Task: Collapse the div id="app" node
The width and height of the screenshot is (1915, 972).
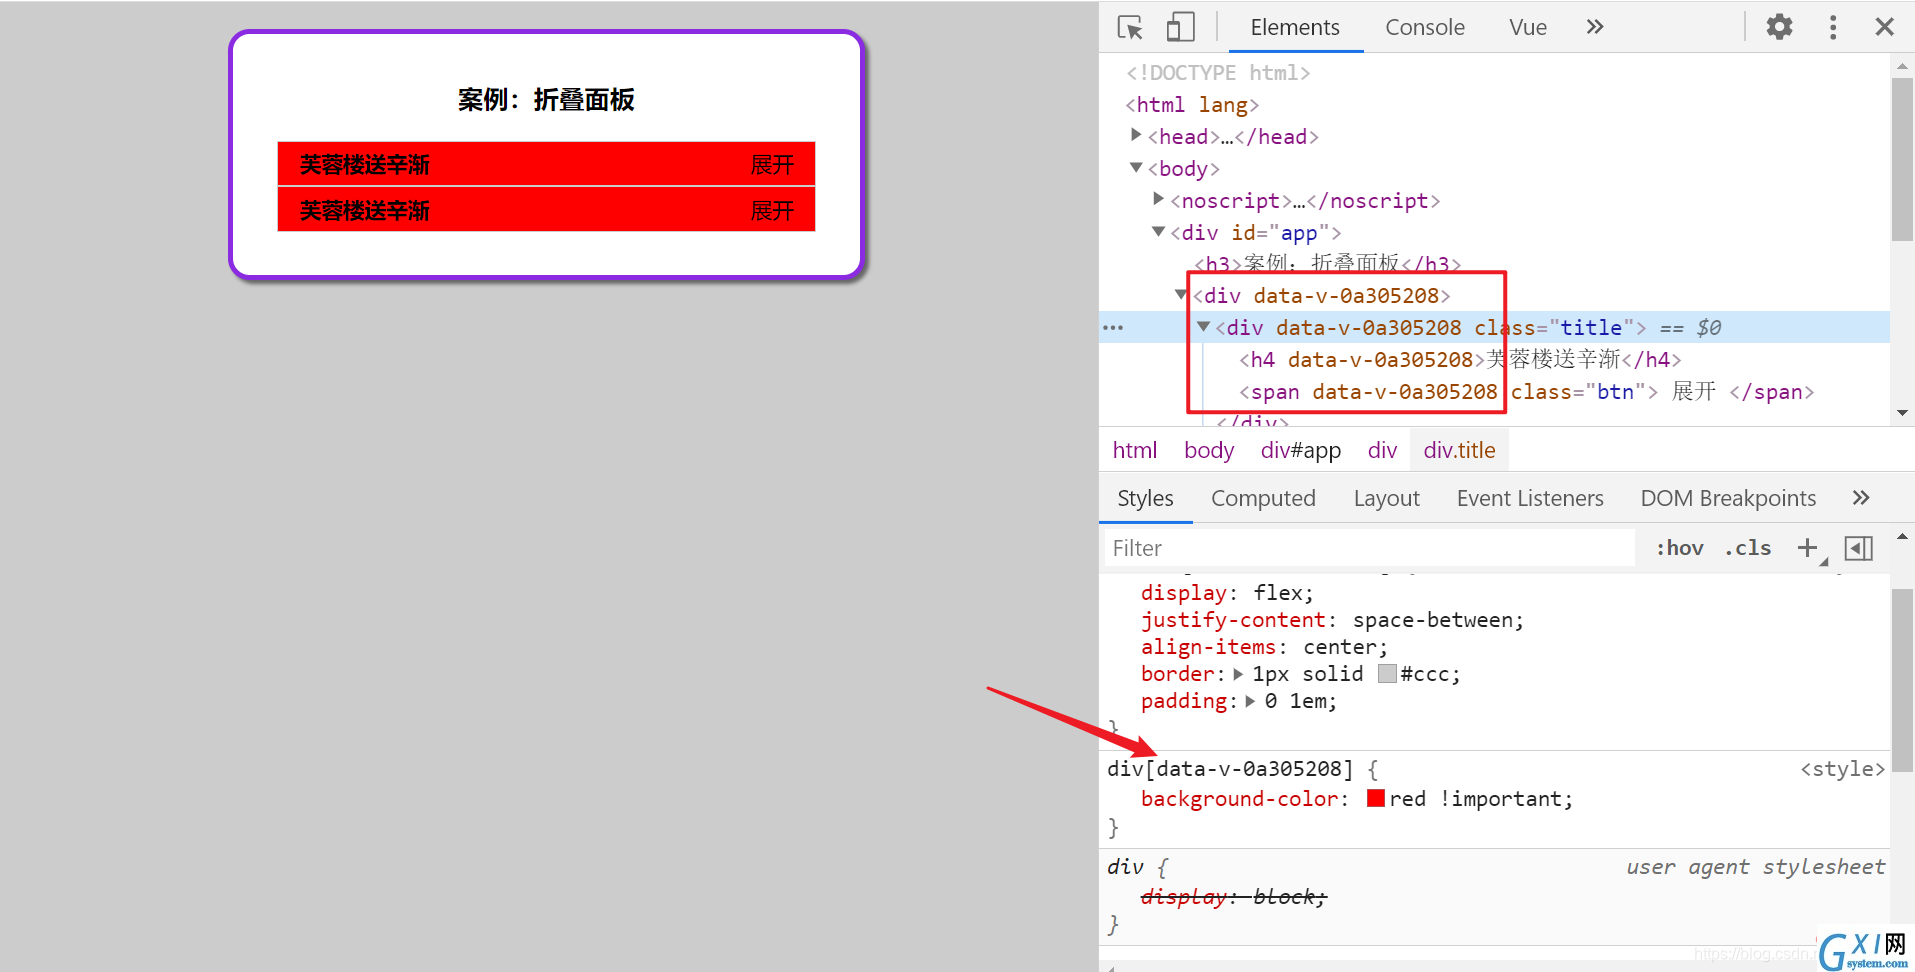Action: coord(1158,231)
